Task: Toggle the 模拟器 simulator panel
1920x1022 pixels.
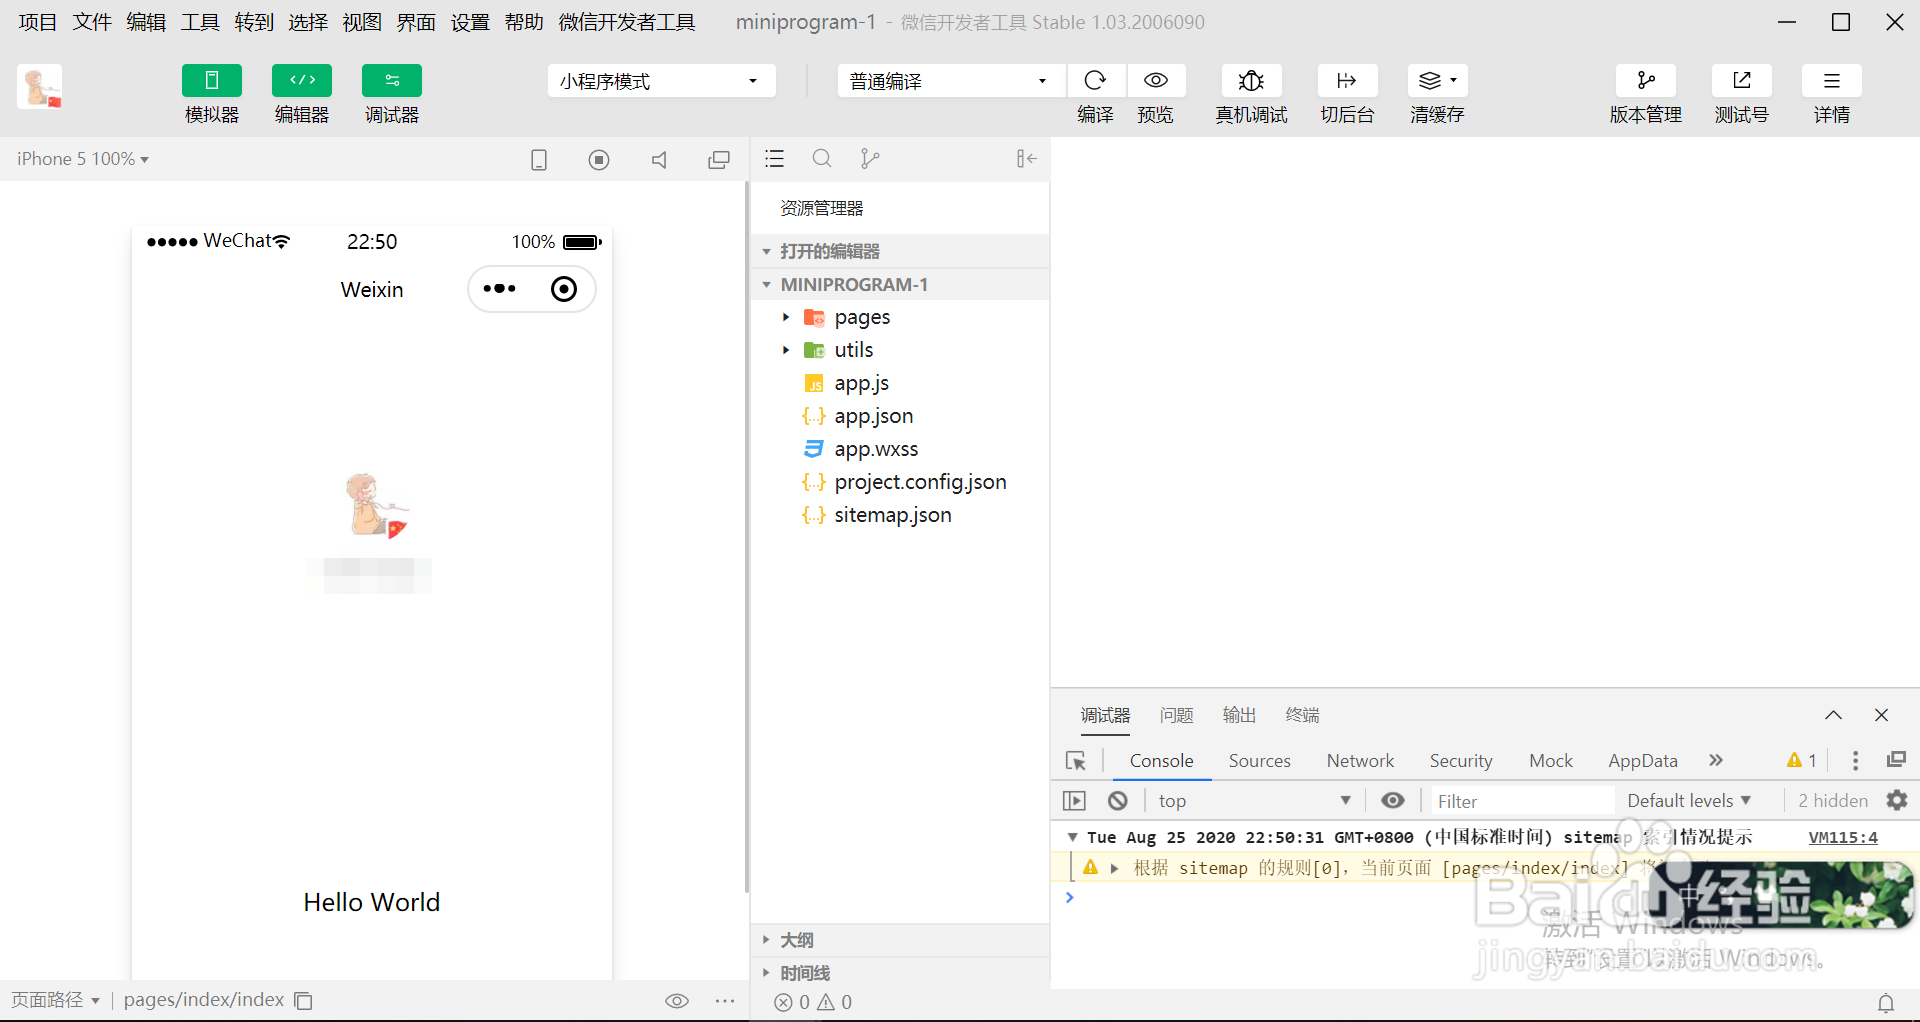Action: (x=211, y=95)
